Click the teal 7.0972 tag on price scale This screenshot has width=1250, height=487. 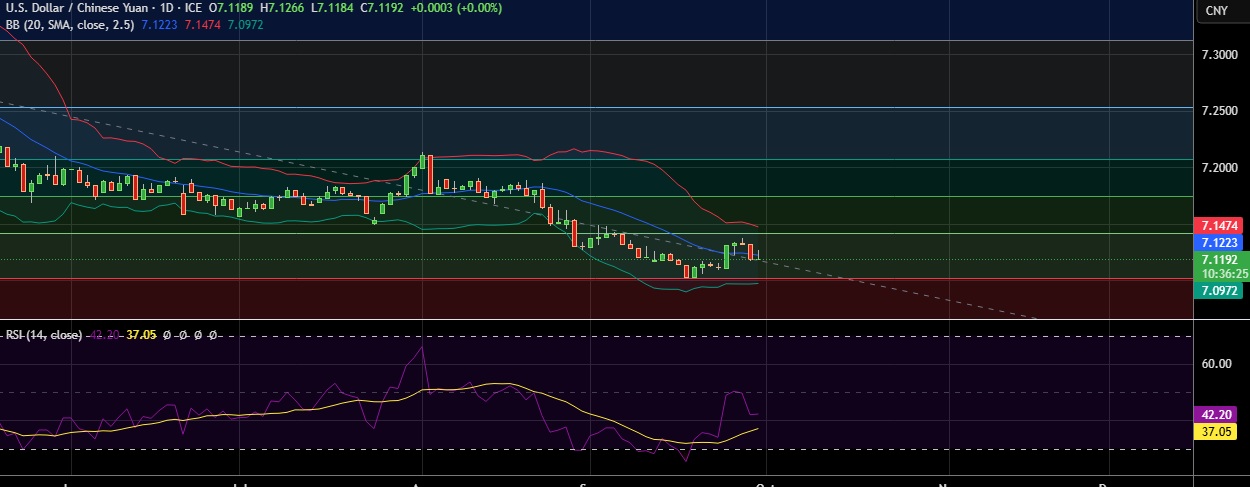pos(1221,289)
